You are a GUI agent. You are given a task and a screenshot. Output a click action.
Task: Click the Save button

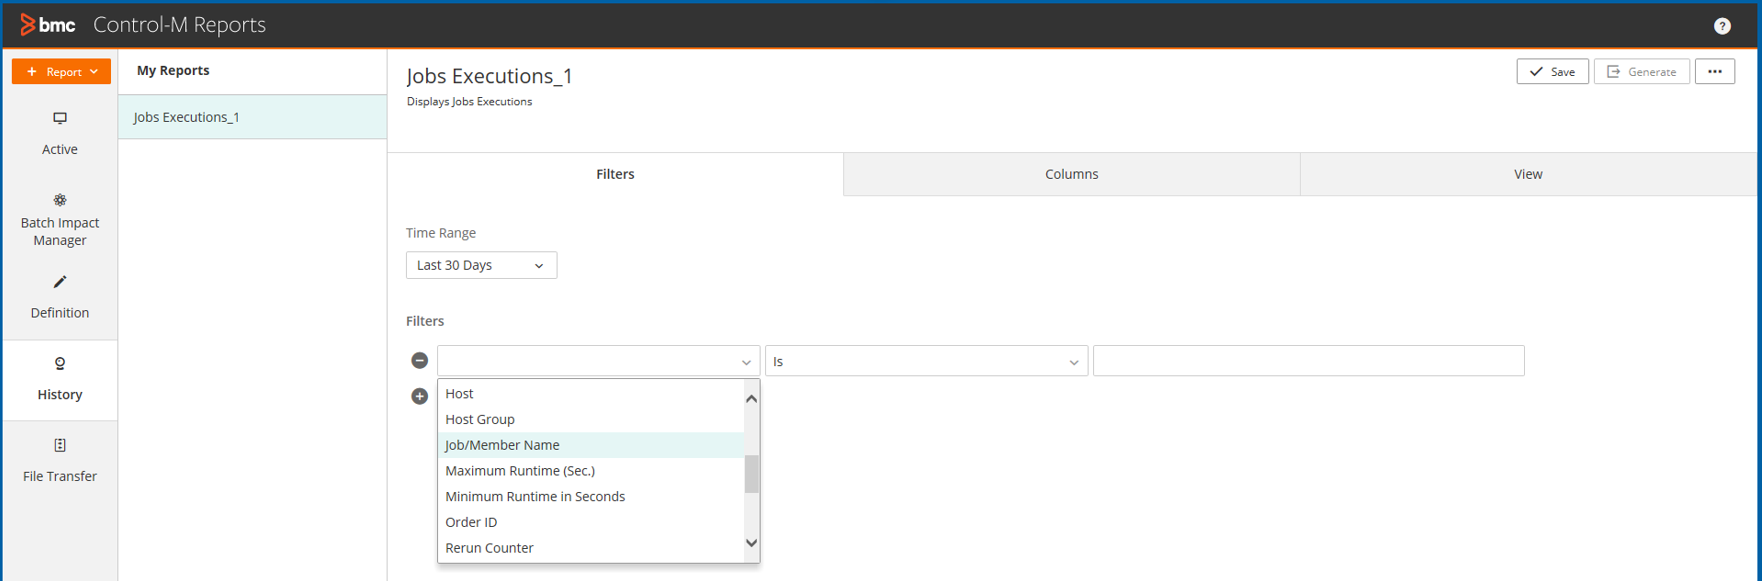click(x=1552, y=72)
